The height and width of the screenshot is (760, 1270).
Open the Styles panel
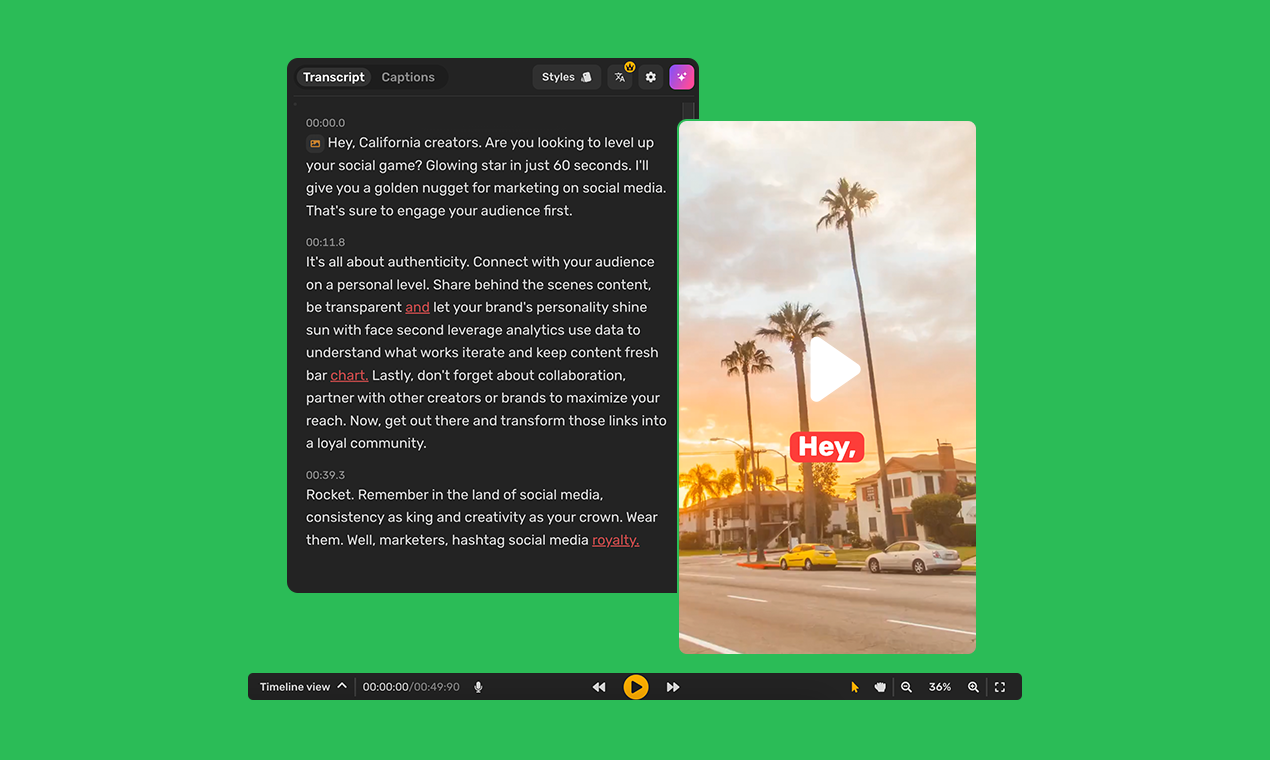[560, 76]
